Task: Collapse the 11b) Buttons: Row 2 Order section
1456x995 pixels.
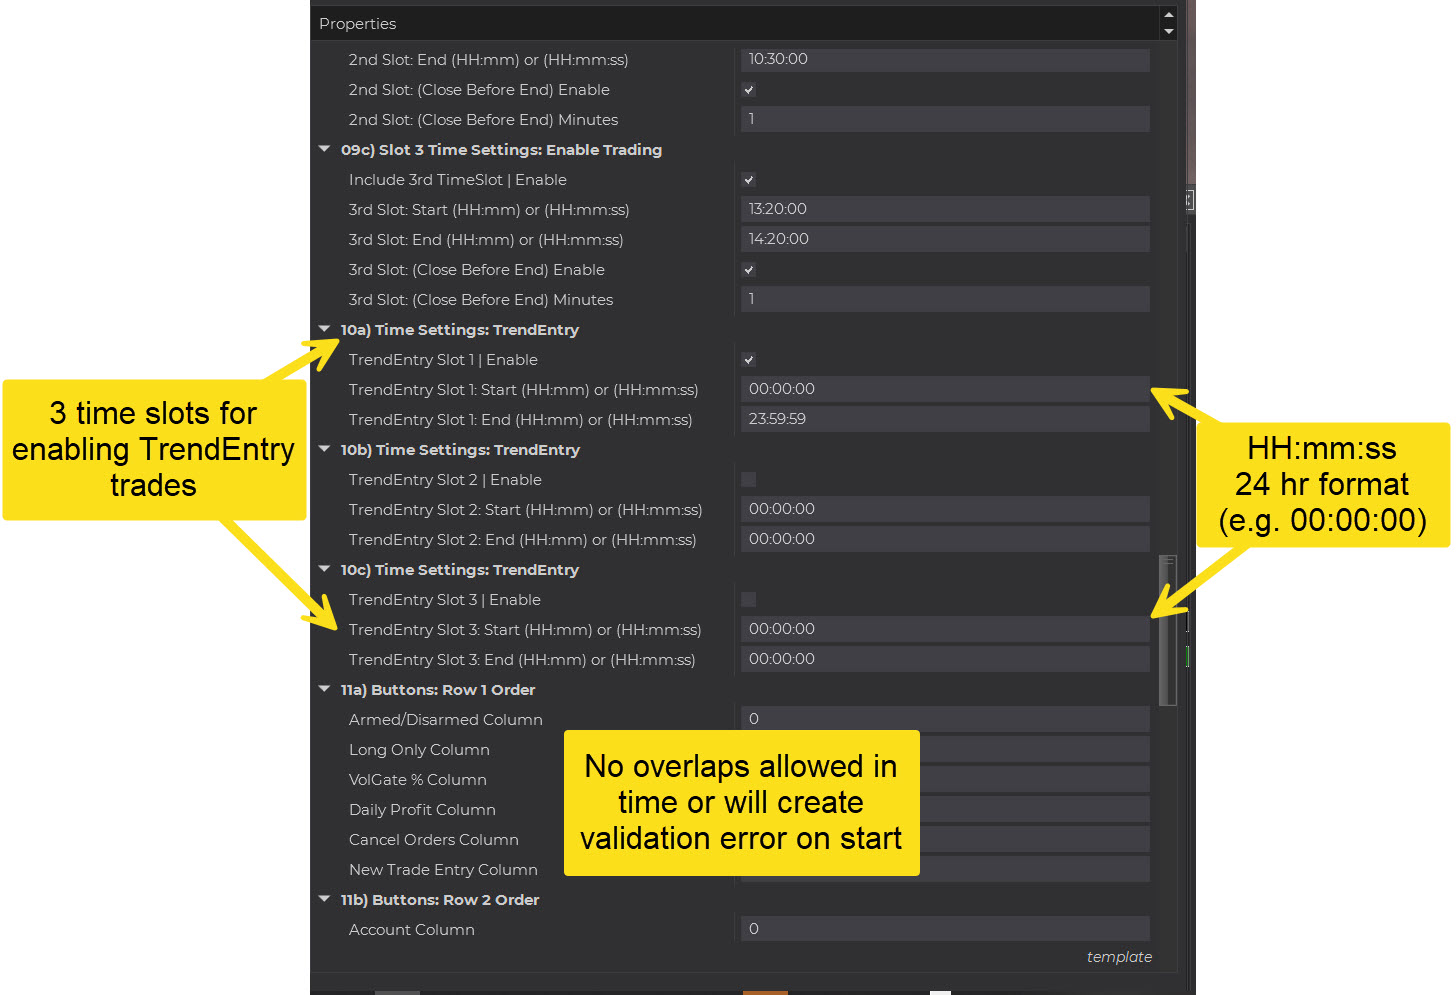Action: tap(324, 899)
